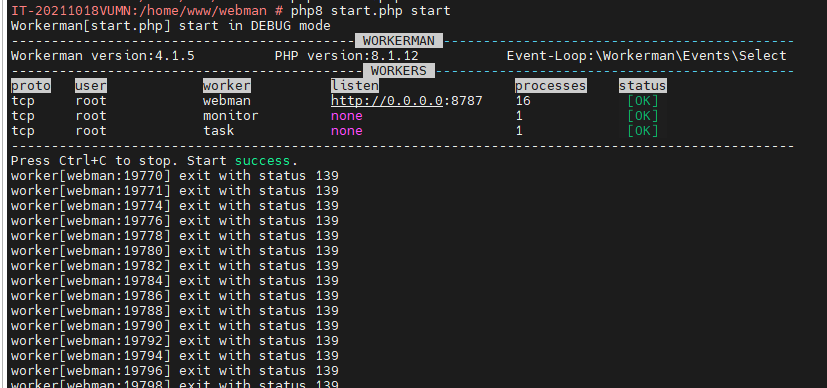
Task: Click the worker[webman:19782] exit line
Action: point(175,265)
